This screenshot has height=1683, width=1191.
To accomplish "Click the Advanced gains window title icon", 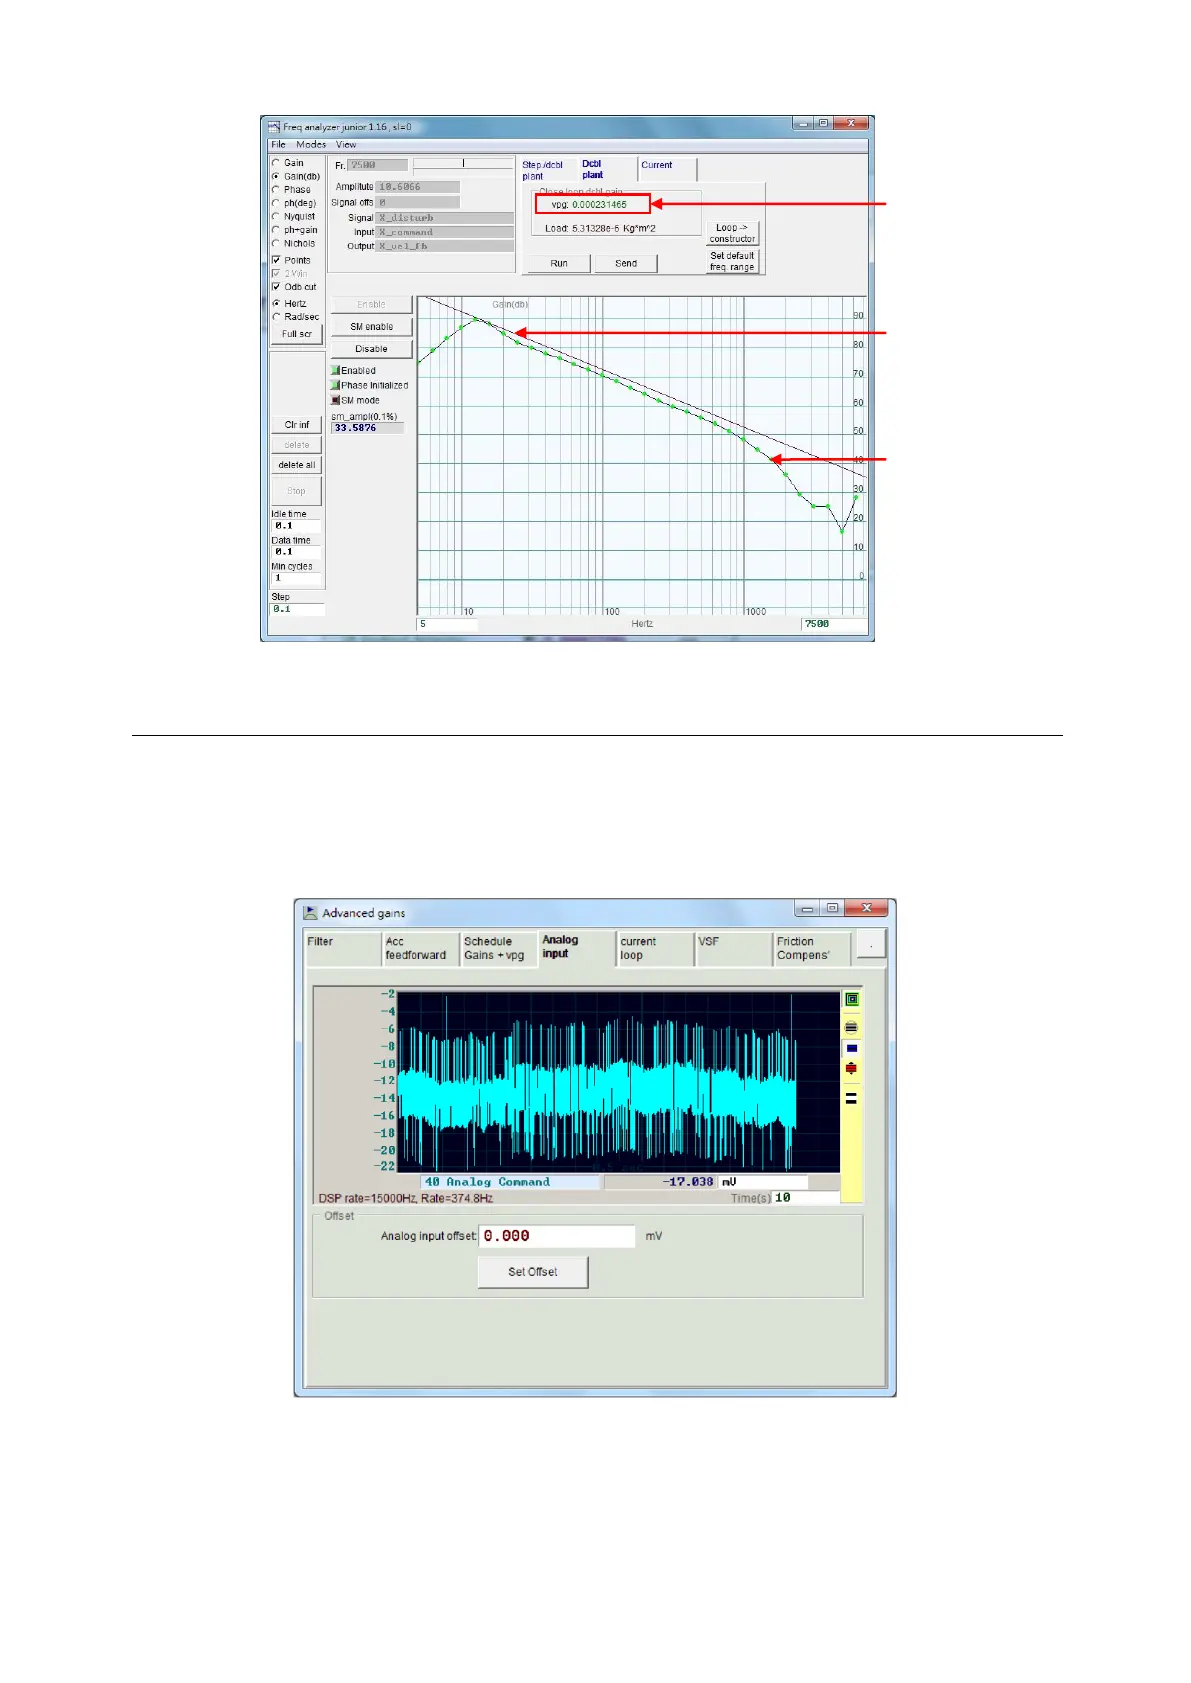I will pos(311,912).
